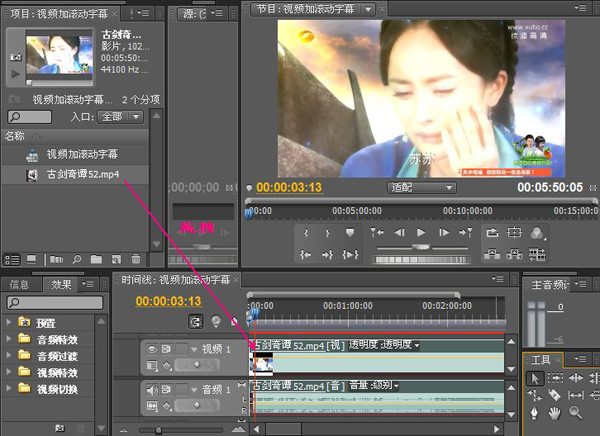Click Trim monitor button
Viewport: 600px width, 436px height.
(x=537, y=254)
